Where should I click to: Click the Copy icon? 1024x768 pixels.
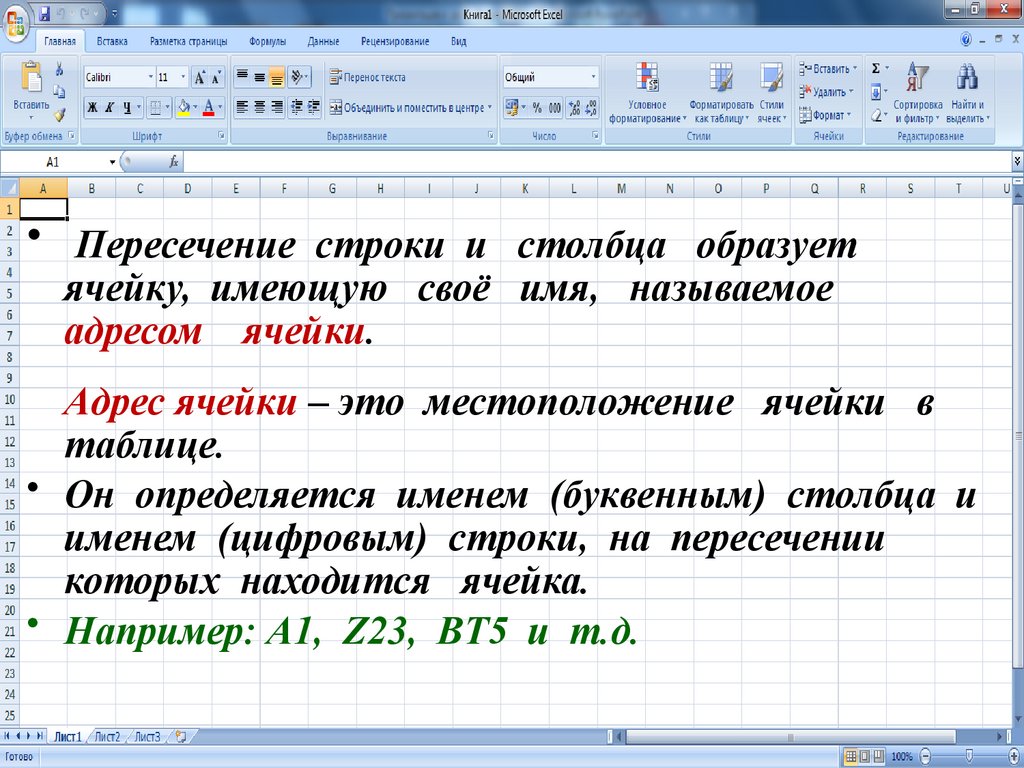click(x=59, y=91)
